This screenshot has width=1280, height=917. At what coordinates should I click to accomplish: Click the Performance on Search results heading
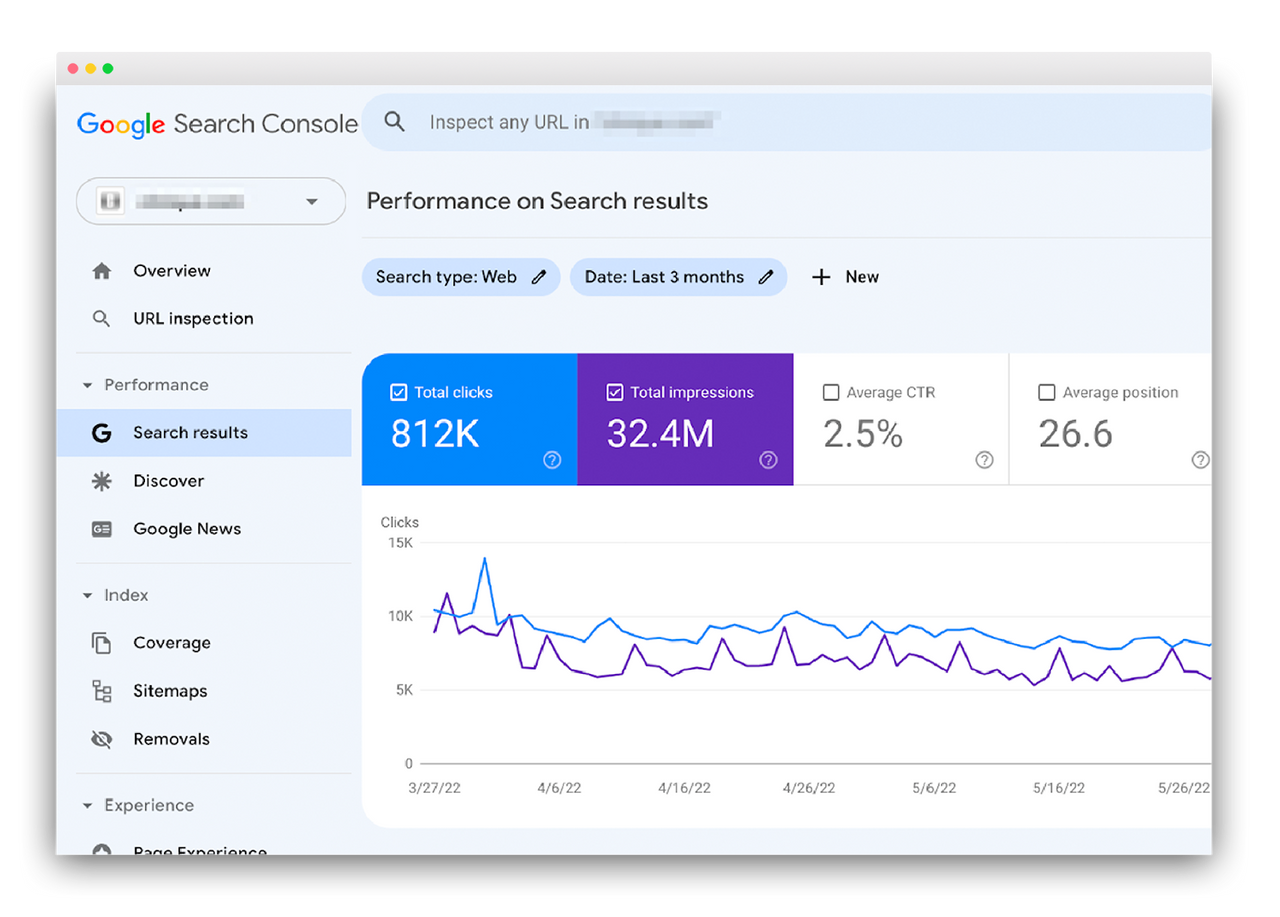click(x=537, y=201)
